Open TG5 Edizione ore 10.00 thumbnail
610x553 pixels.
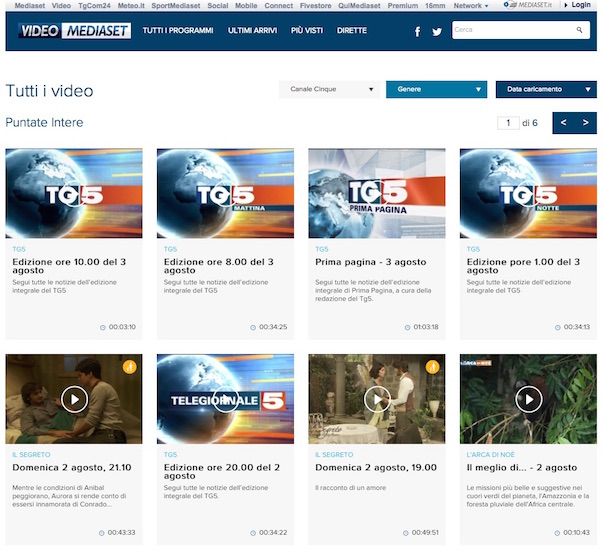pos(74,193)
